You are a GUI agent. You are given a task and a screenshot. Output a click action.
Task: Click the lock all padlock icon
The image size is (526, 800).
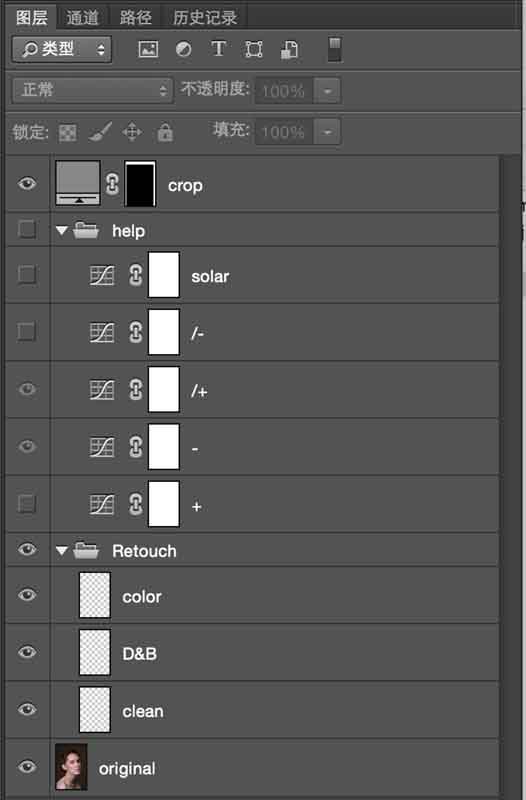tap(165, 132)
